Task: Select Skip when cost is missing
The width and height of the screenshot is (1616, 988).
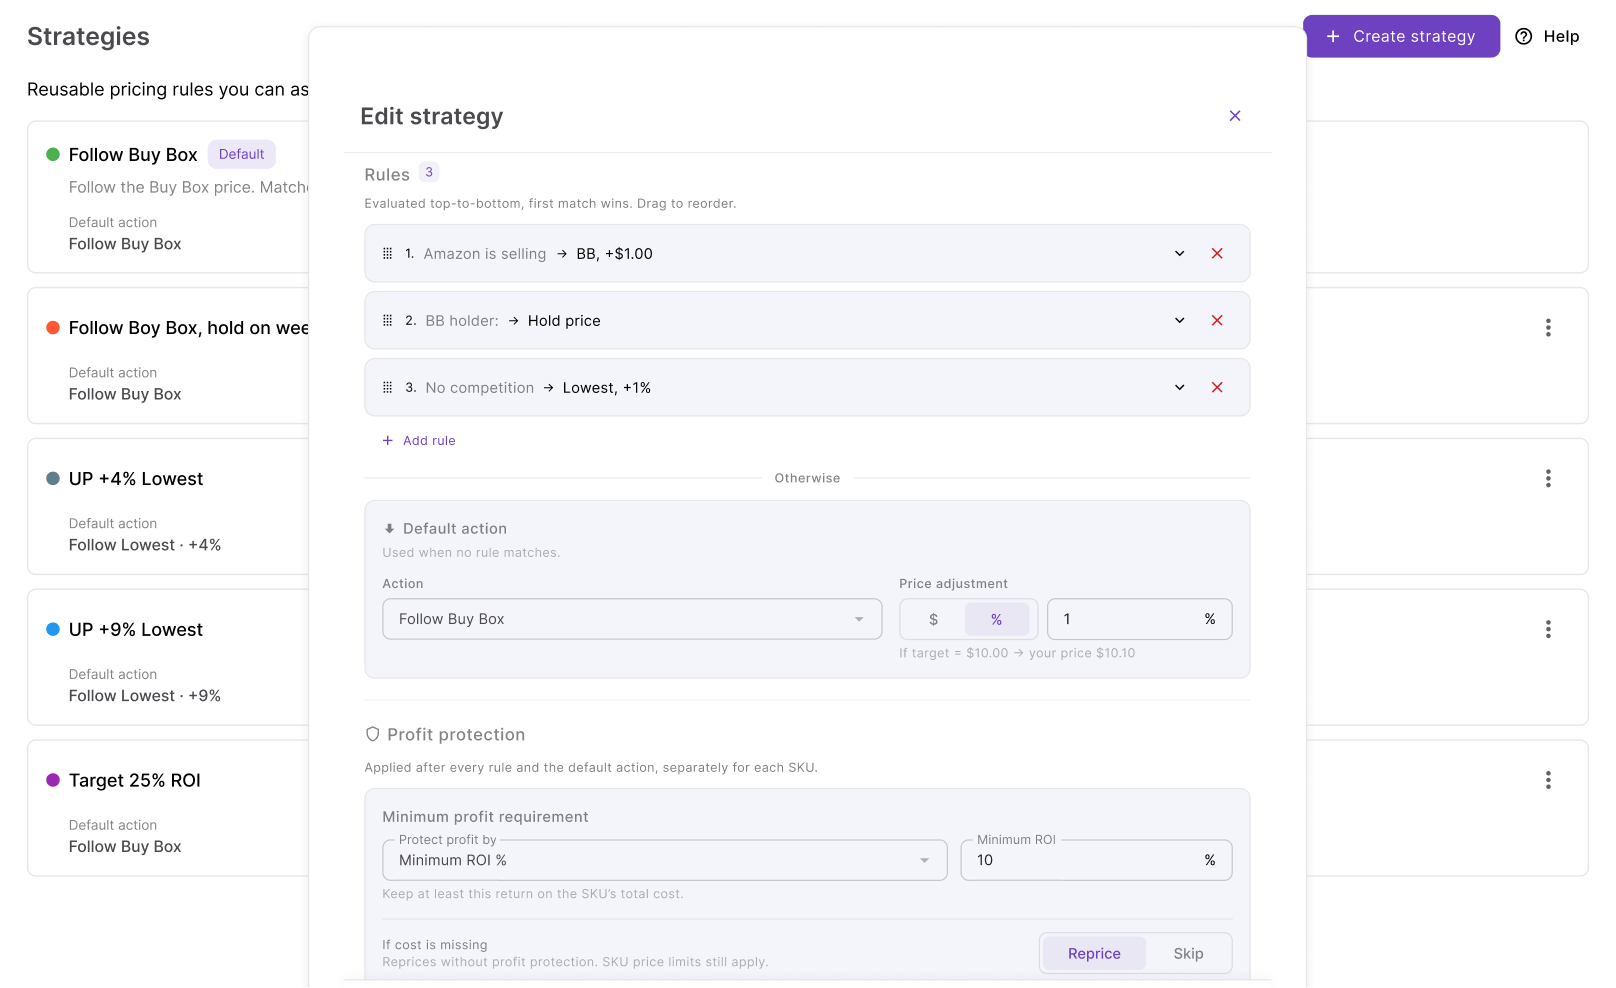Action: [1188, 954]
